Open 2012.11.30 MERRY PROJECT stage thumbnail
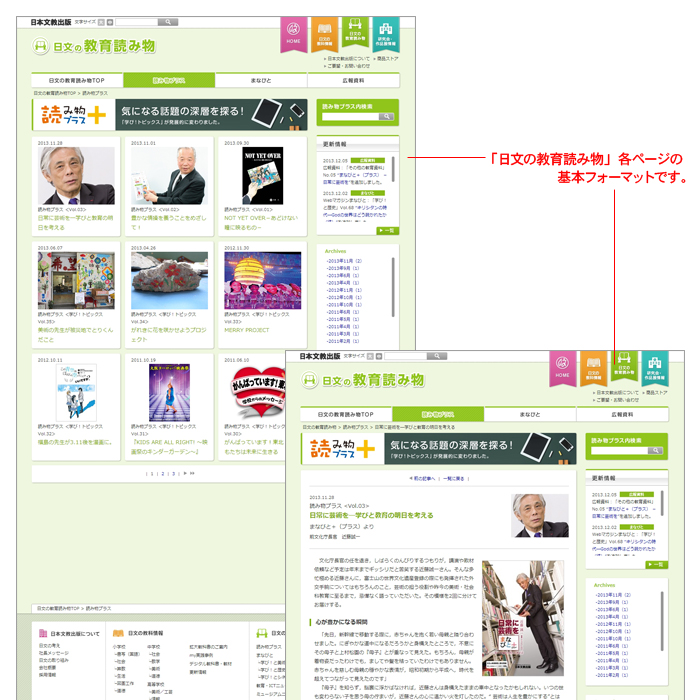The image size is (700, 700). point(262,280)
